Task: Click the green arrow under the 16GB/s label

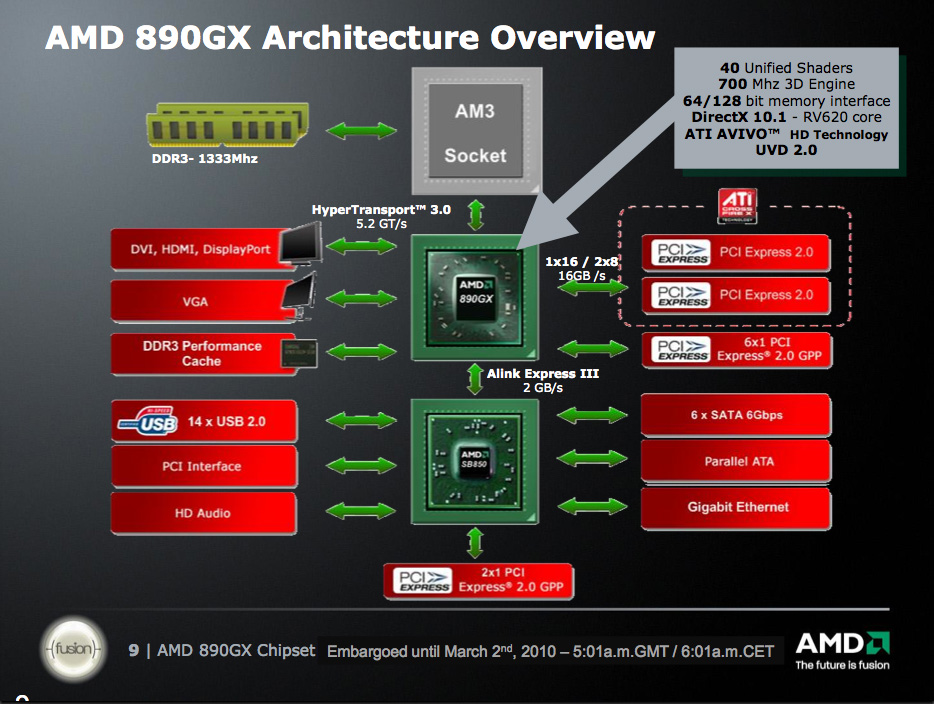Action: (x=592, y=287)
